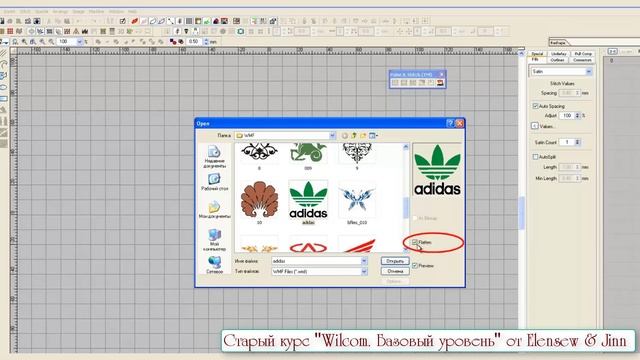Screen dimensions: 640x360
Task: Click the Имя файла text field
Action: 316,261
